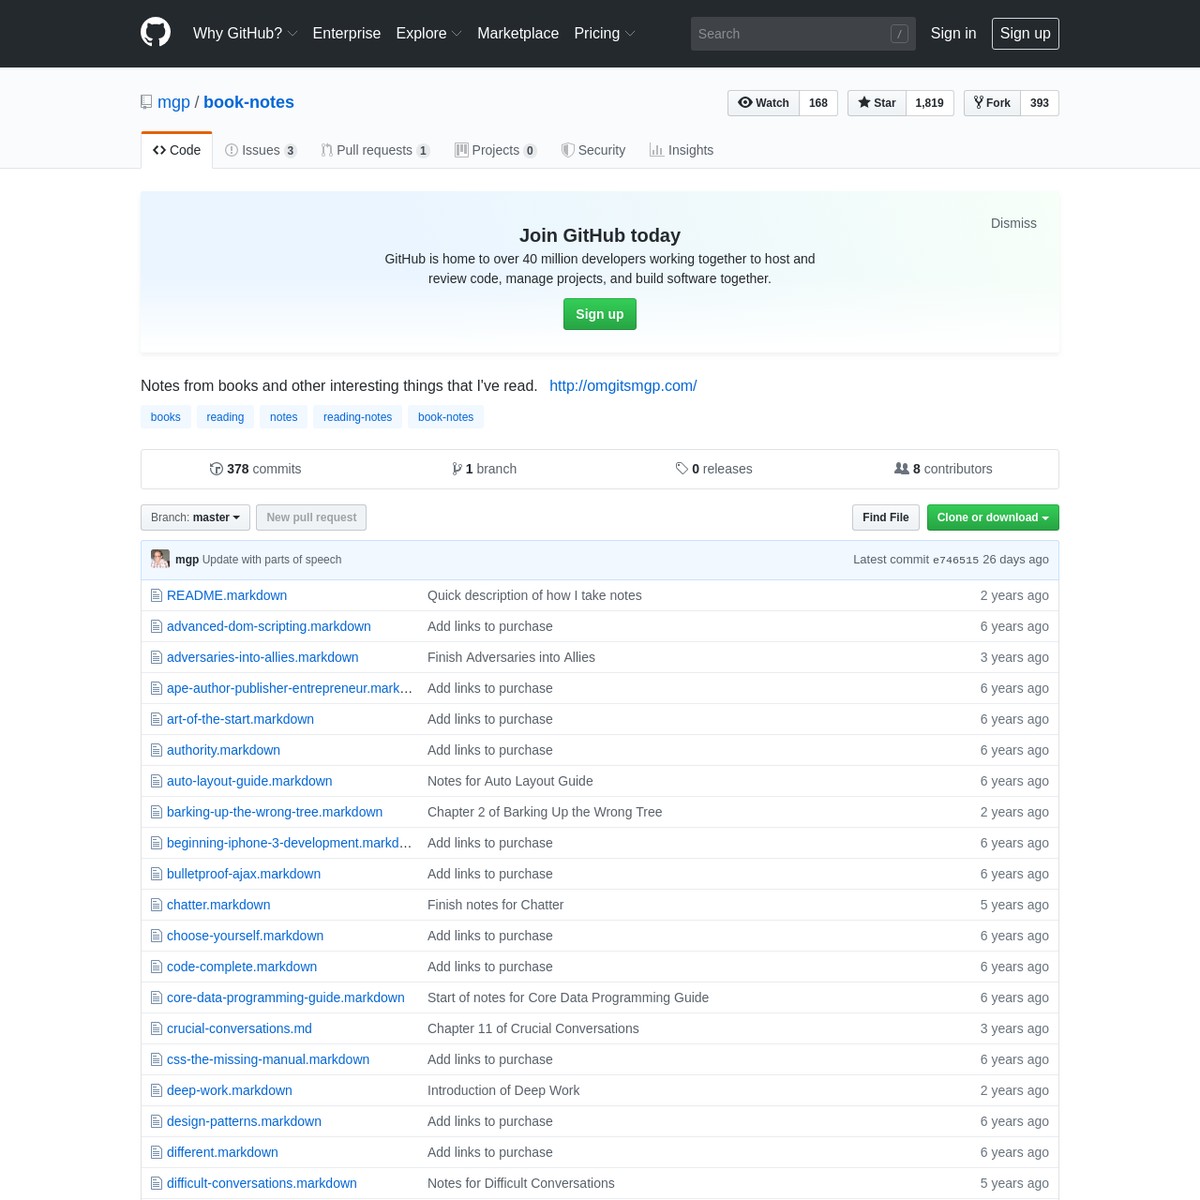This screenshot has height=1200, width=1200.
Task: Open the Security tab
Action: 593,150
